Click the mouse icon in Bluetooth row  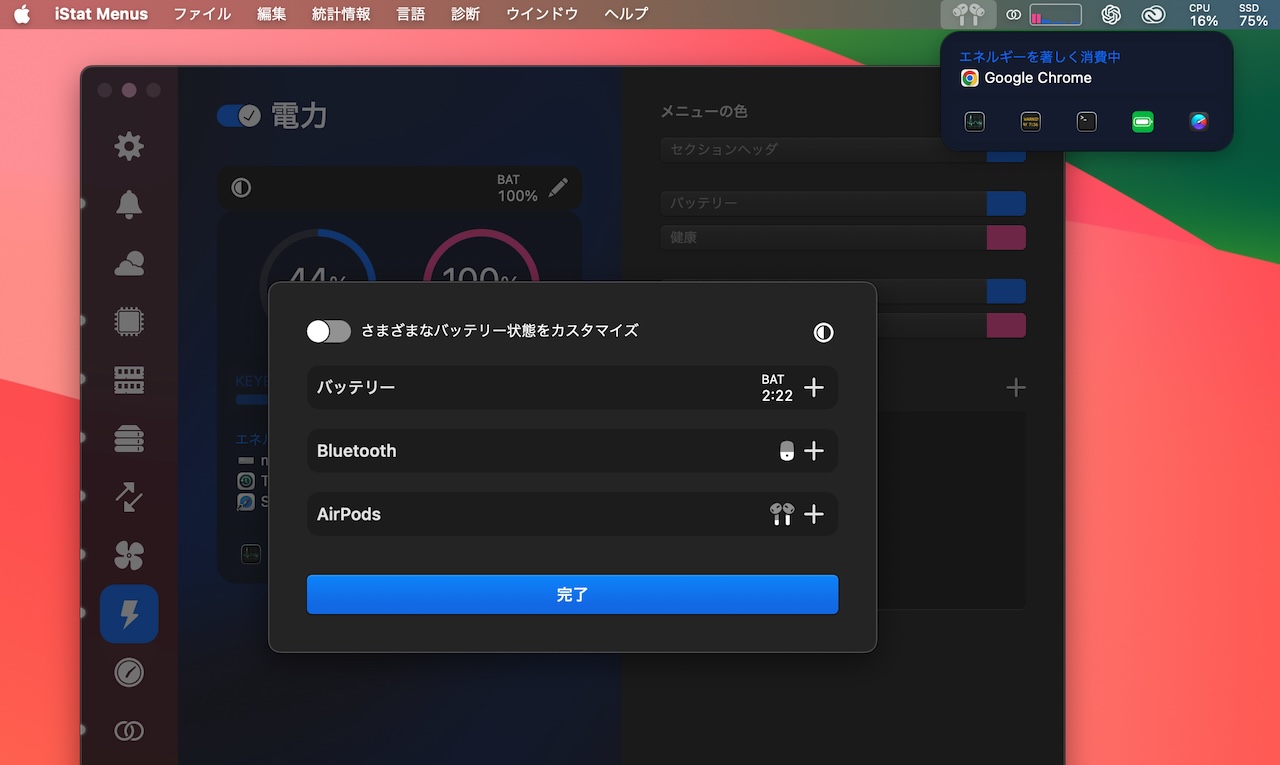(787, 451)
